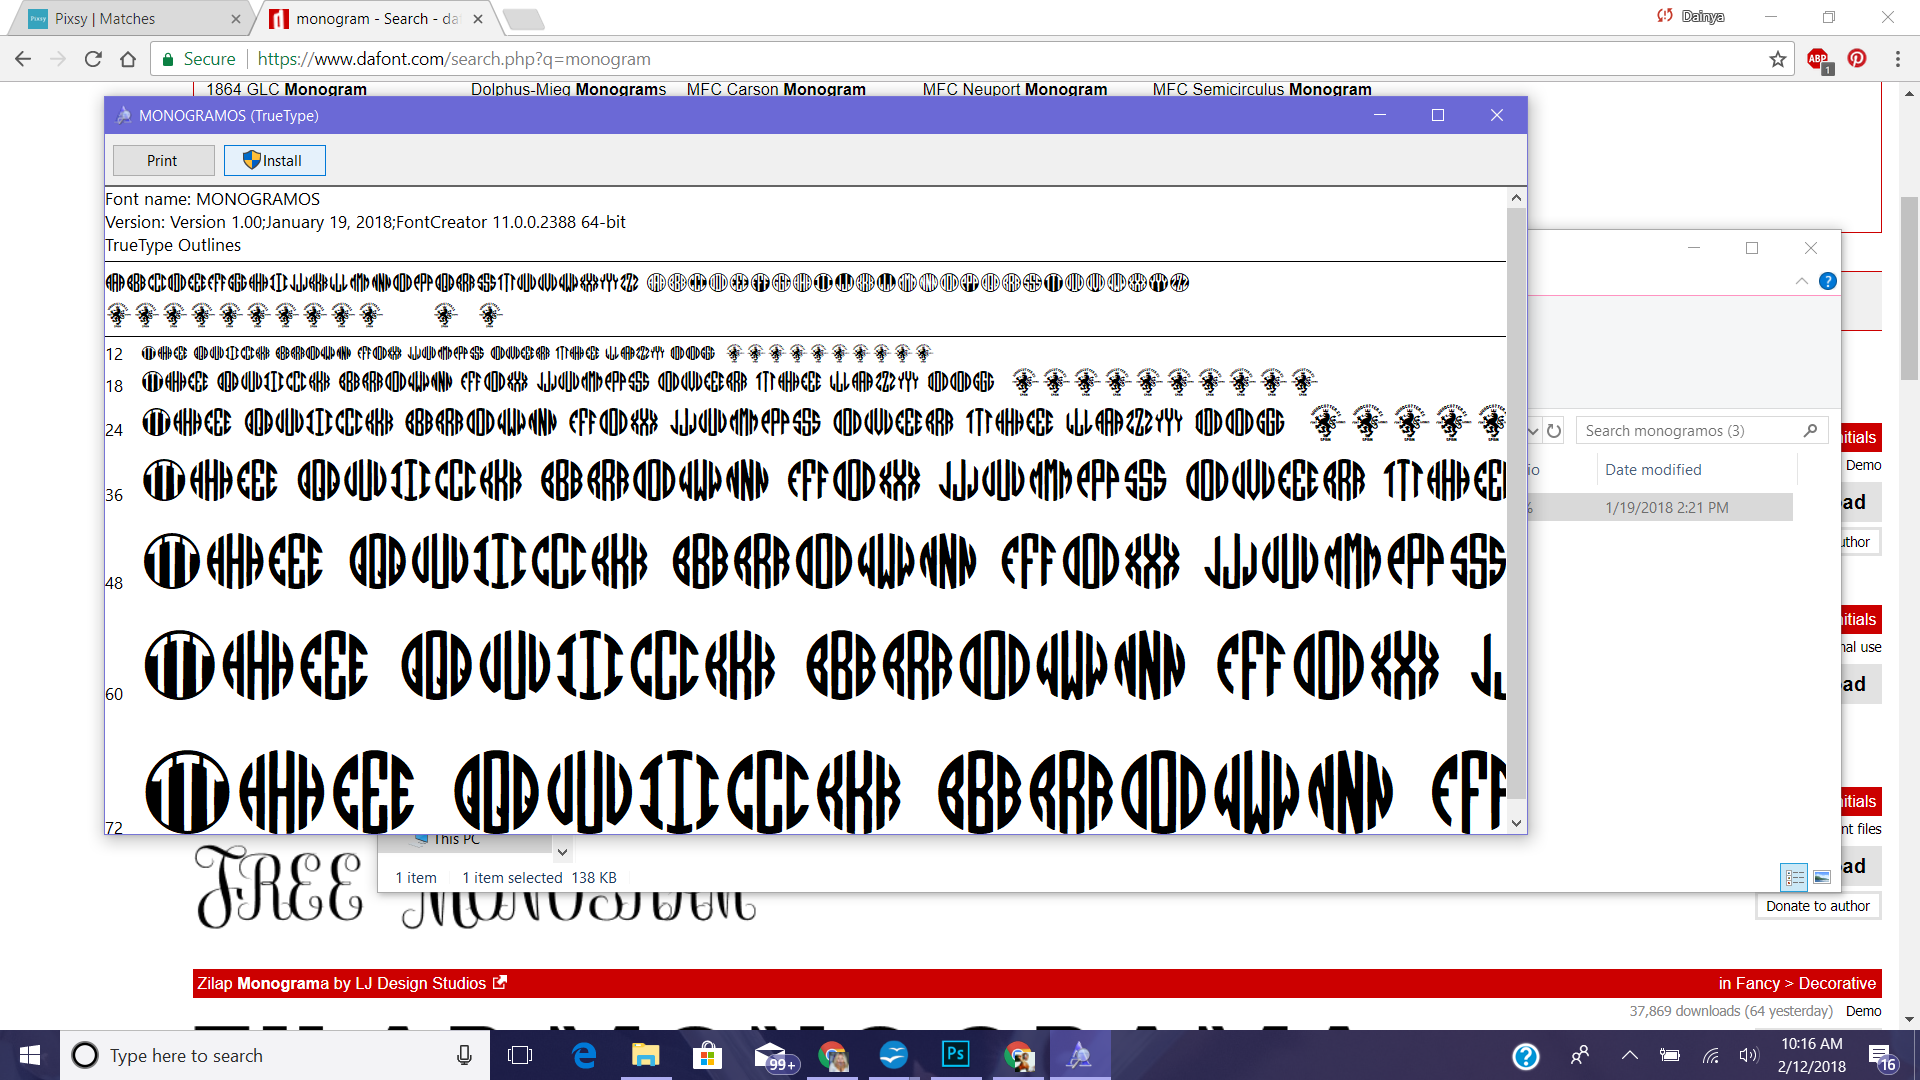Close the Pixsy Matches tab
This screenshot has height=1080, width=1920.
(236, 19)
